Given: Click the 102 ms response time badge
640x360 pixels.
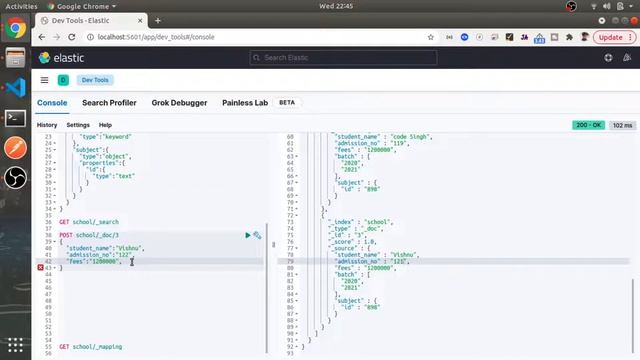Looking at the screenshot, I should pos(622,125).
